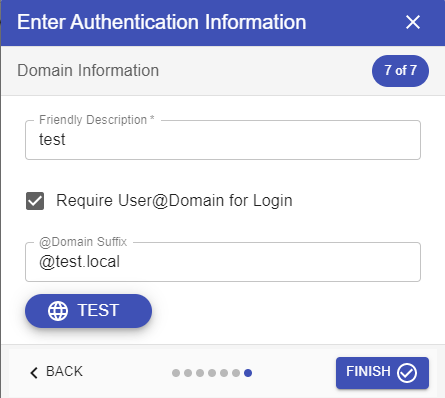Uncheck Require User@Domain for Login checkbox
This screenshot has height=398, width=445.
[35, 201]
